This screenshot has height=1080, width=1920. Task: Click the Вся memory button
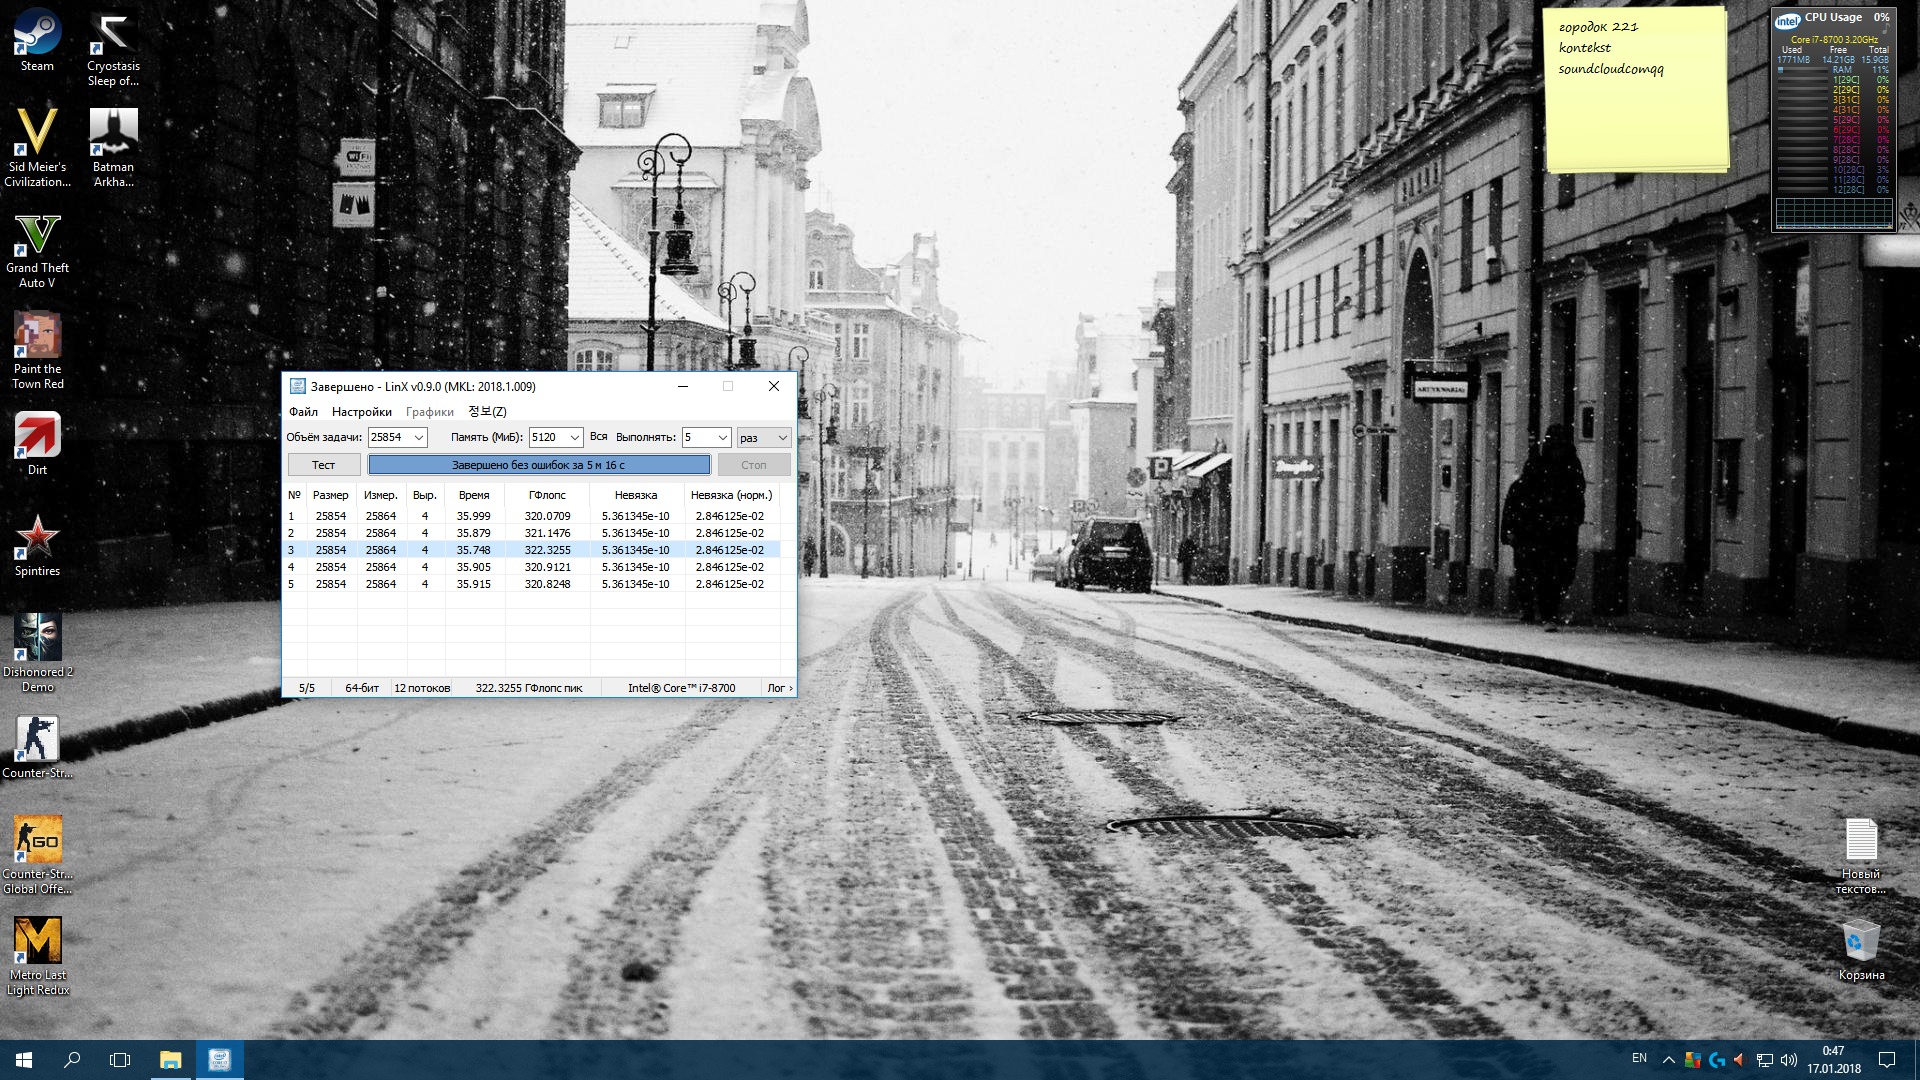point(598,437)
